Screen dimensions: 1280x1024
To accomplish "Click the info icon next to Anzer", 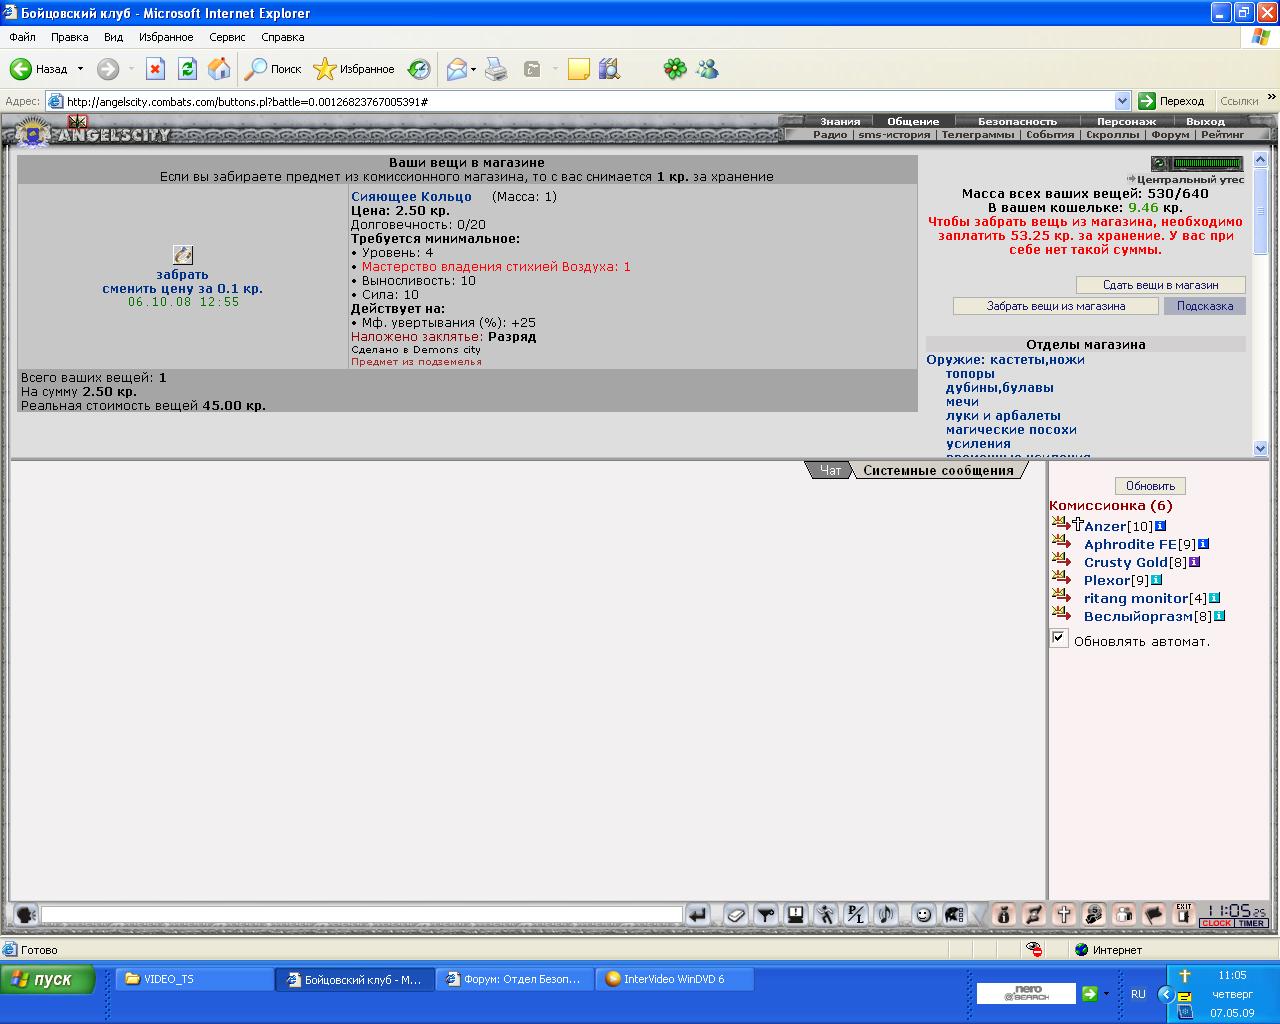I will [x=1160, y=526].
